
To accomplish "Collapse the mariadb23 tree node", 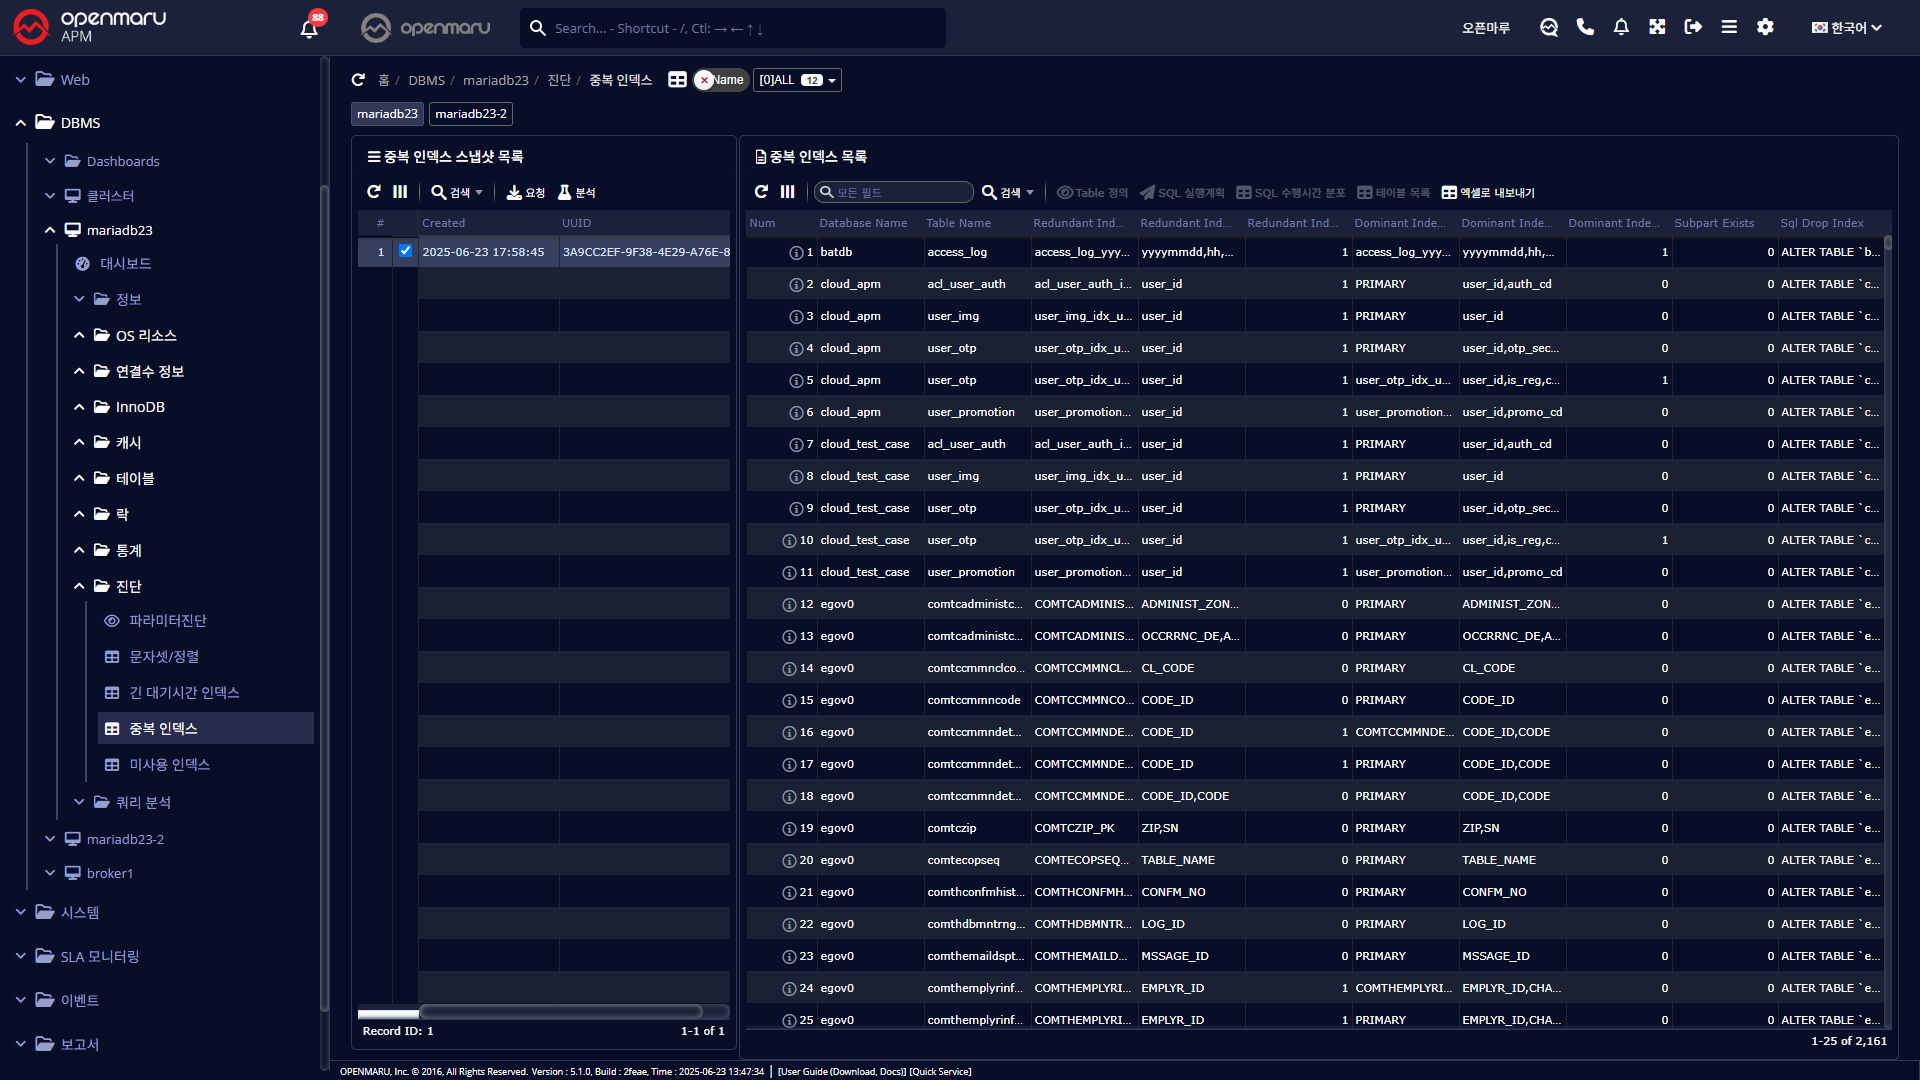I will (x=50, y=230).
